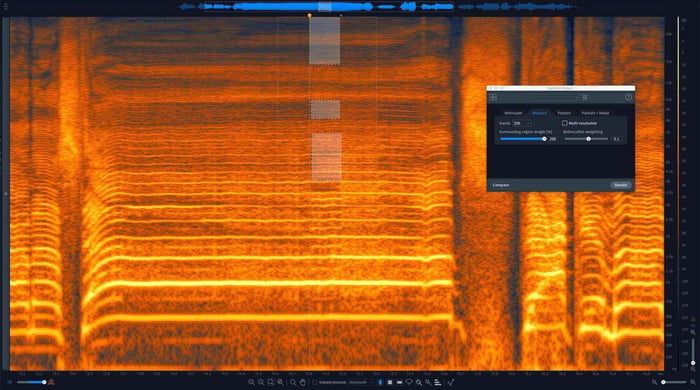
Task: Select the Grab hand tool
Action: tap(303, 382)
